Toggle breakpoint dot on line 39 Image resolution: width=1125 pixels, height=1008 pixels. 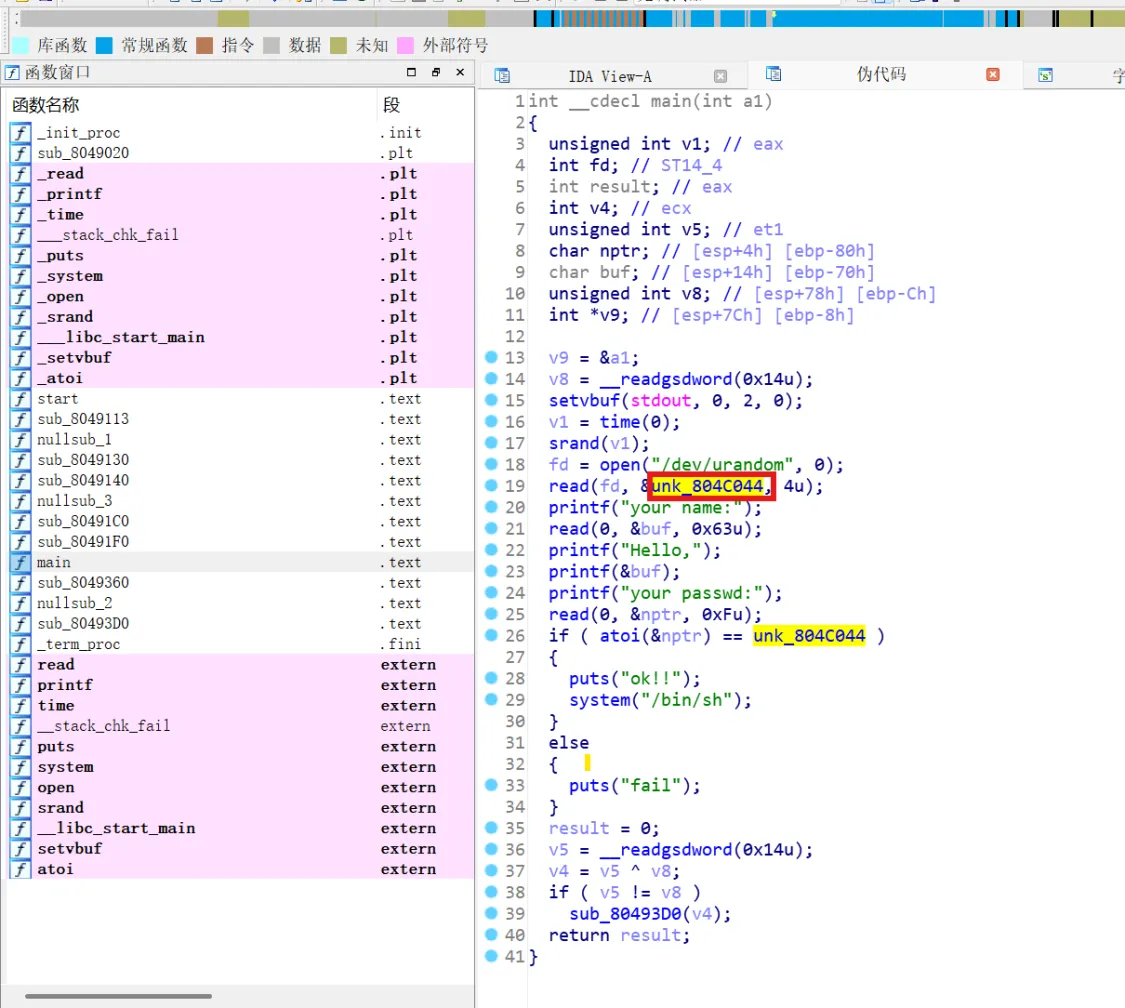tap(491, 913)
